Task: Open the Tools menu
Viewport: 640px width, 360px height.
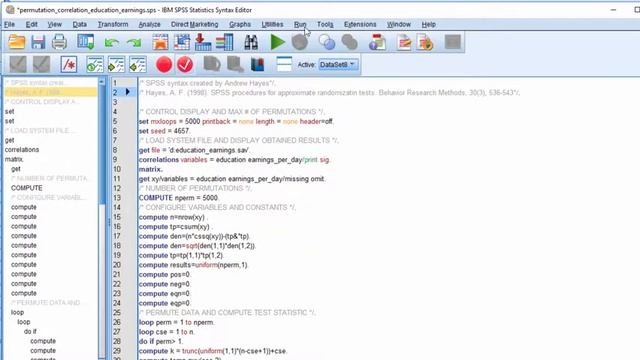Action: tap(325, 24)
